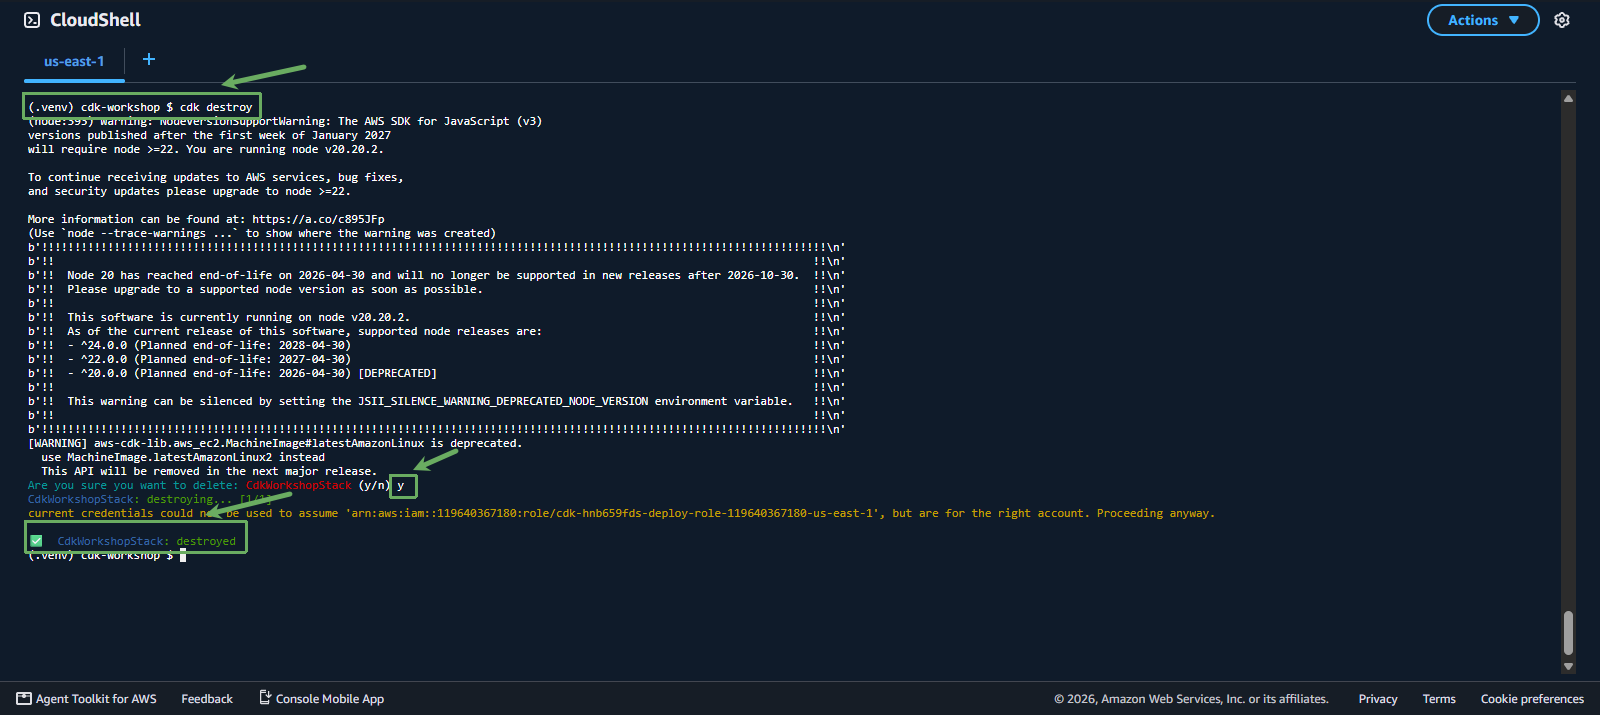Image resolution: width=1600 pixels, height=715 pixels.
Task: Click the terminal prompt cursor line
Action: pos(107,556)
